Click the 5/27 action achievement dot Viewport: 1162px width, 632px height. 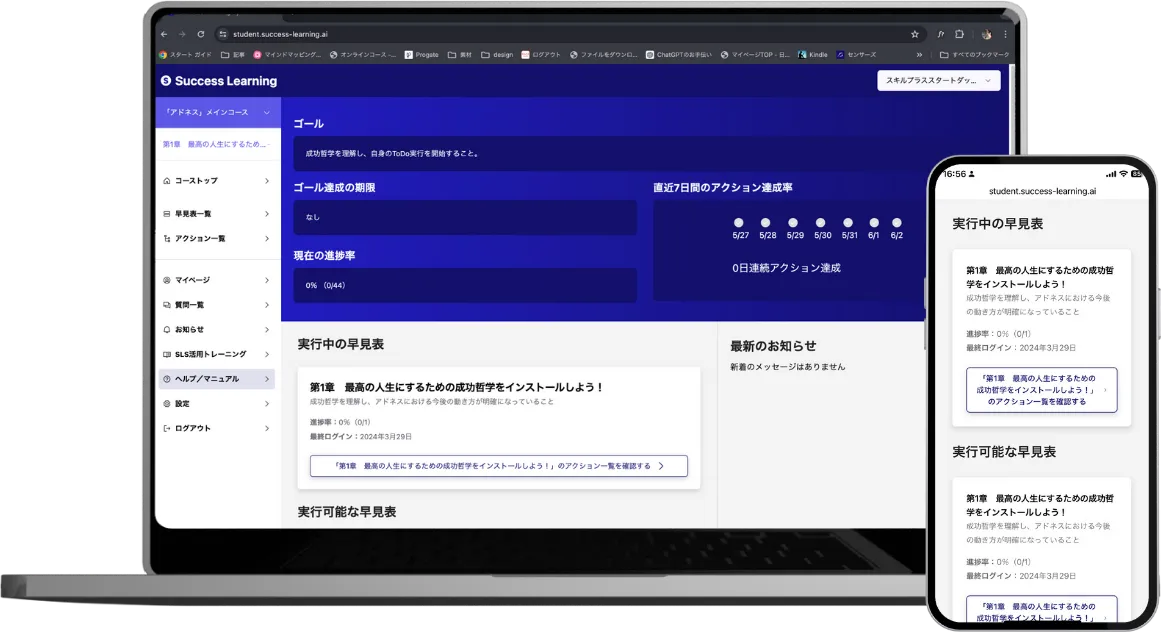click(739, 222)
